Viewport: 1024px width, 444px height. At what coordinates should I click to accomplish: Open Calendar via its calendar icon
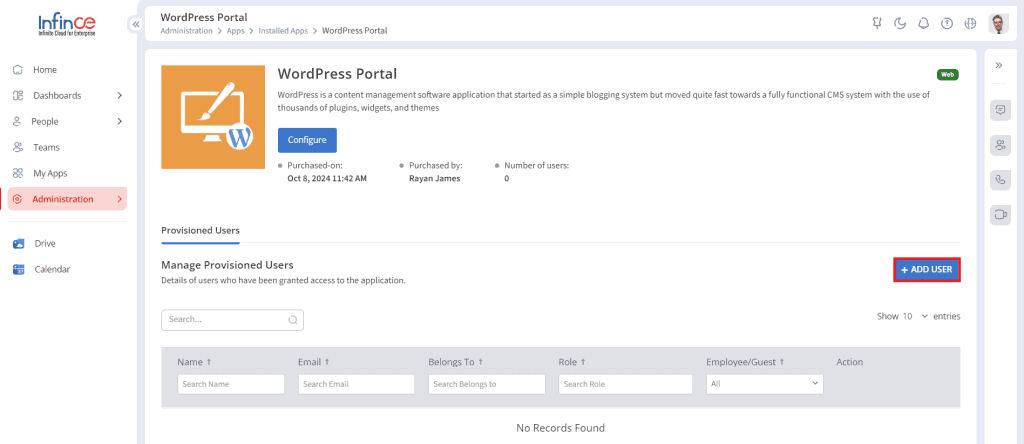19,270
